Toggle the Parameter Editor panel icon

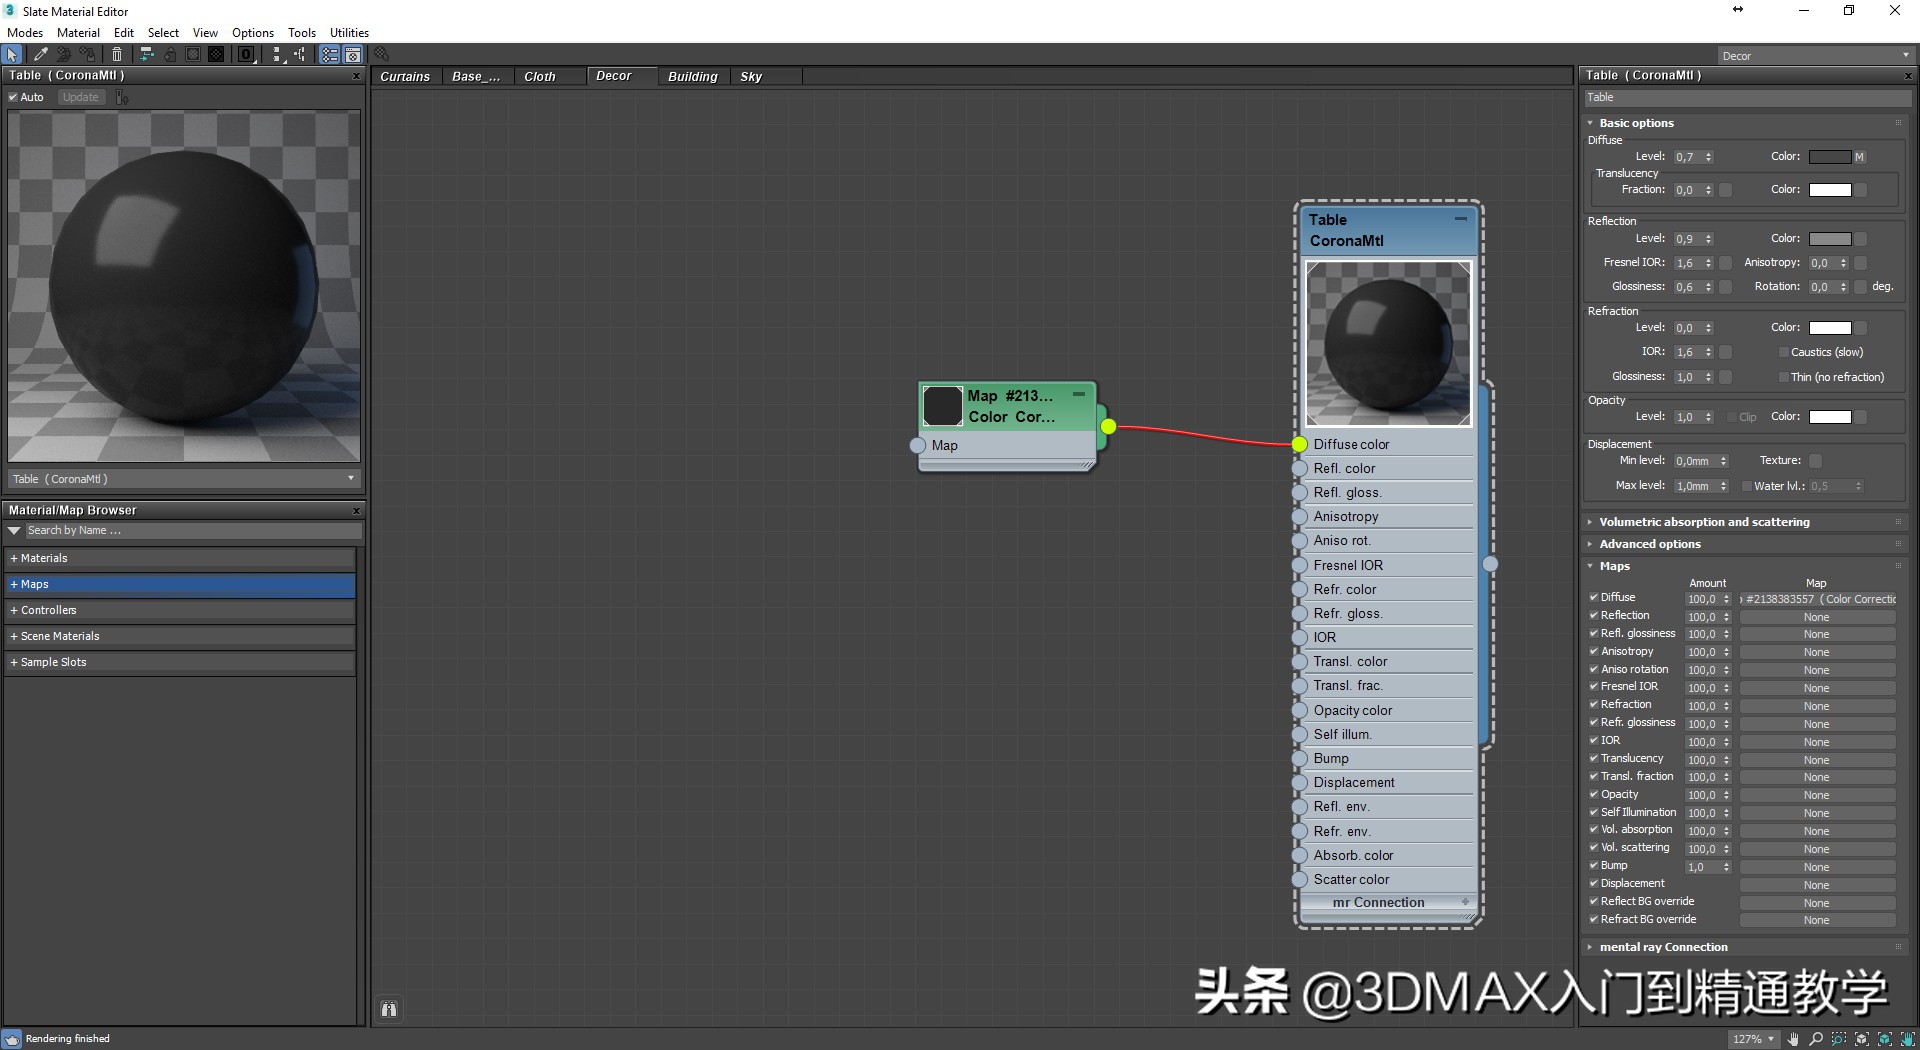353,55
